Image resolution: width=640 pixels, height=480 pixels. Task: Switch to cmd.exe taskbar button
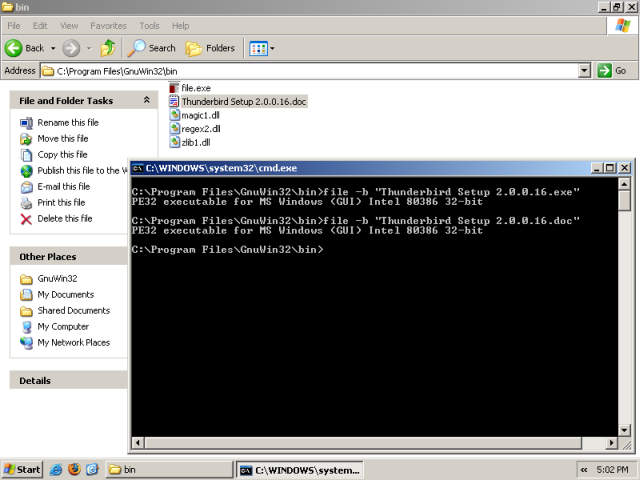tap(300, 470)
